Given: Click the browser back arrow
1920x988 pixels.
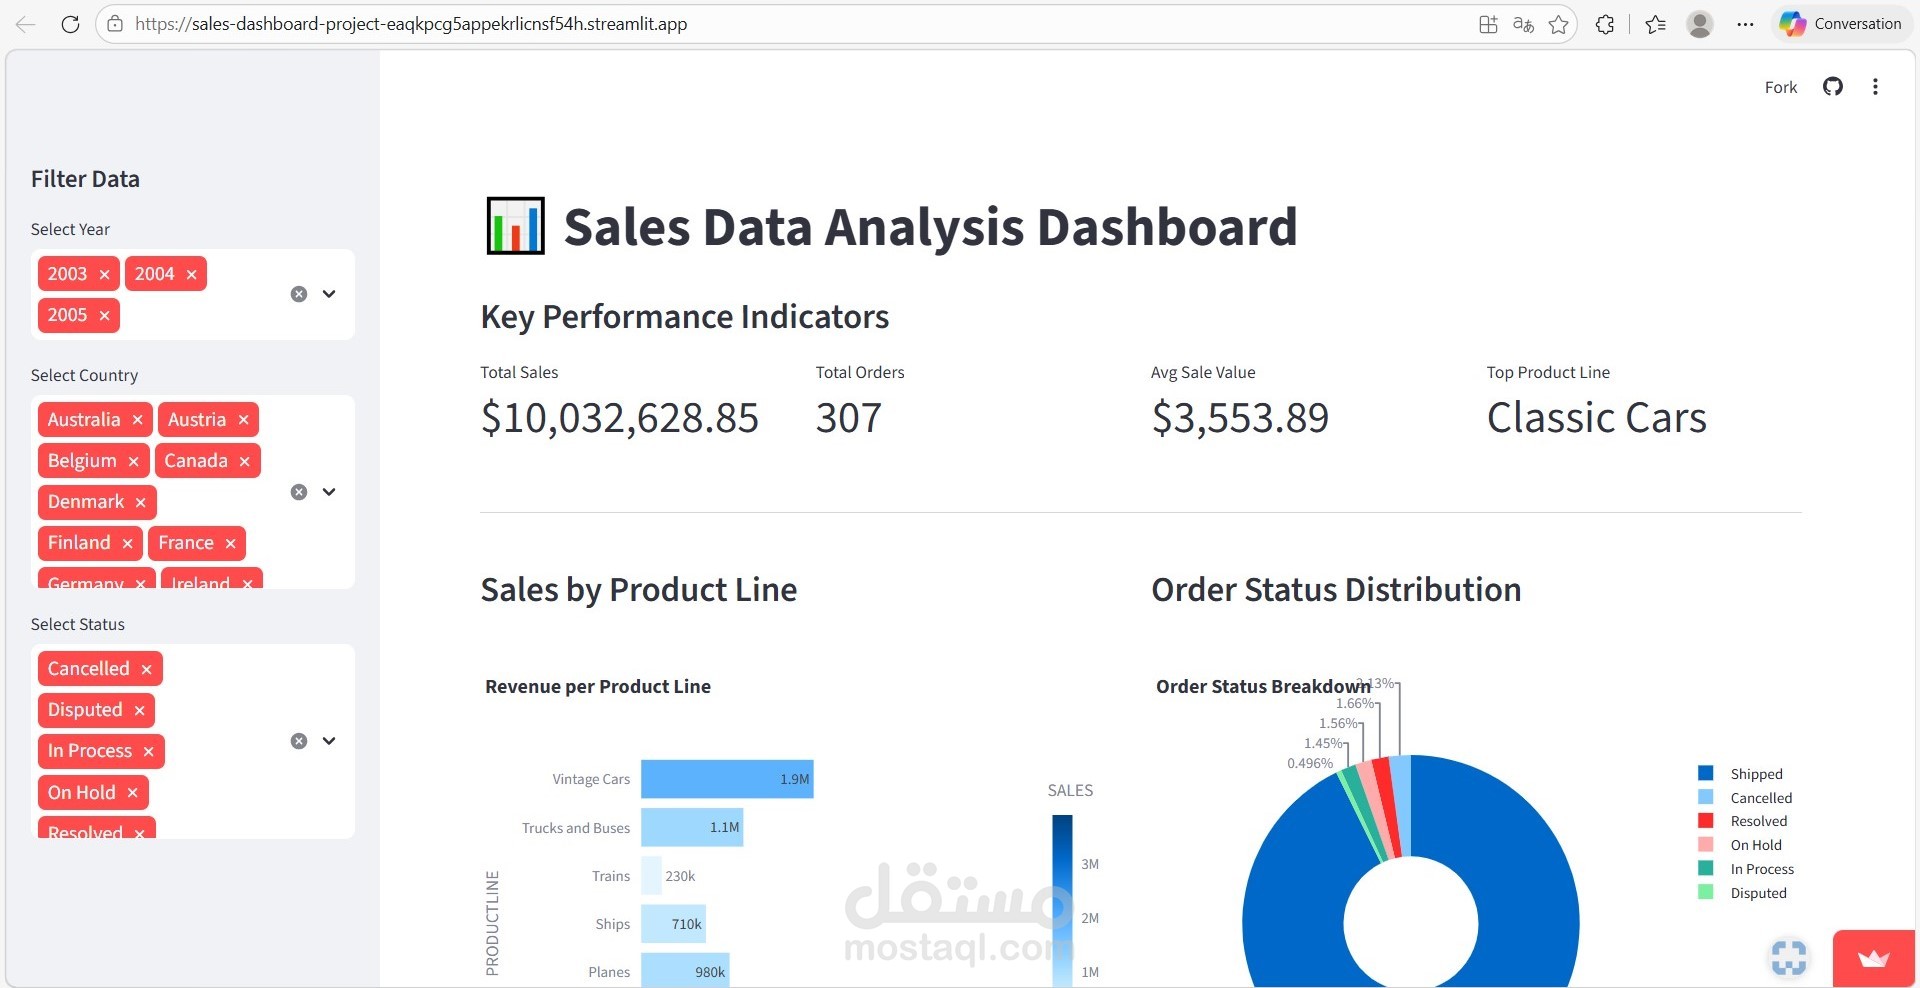Looking at the screenshot, I should (x=25, y=24).
